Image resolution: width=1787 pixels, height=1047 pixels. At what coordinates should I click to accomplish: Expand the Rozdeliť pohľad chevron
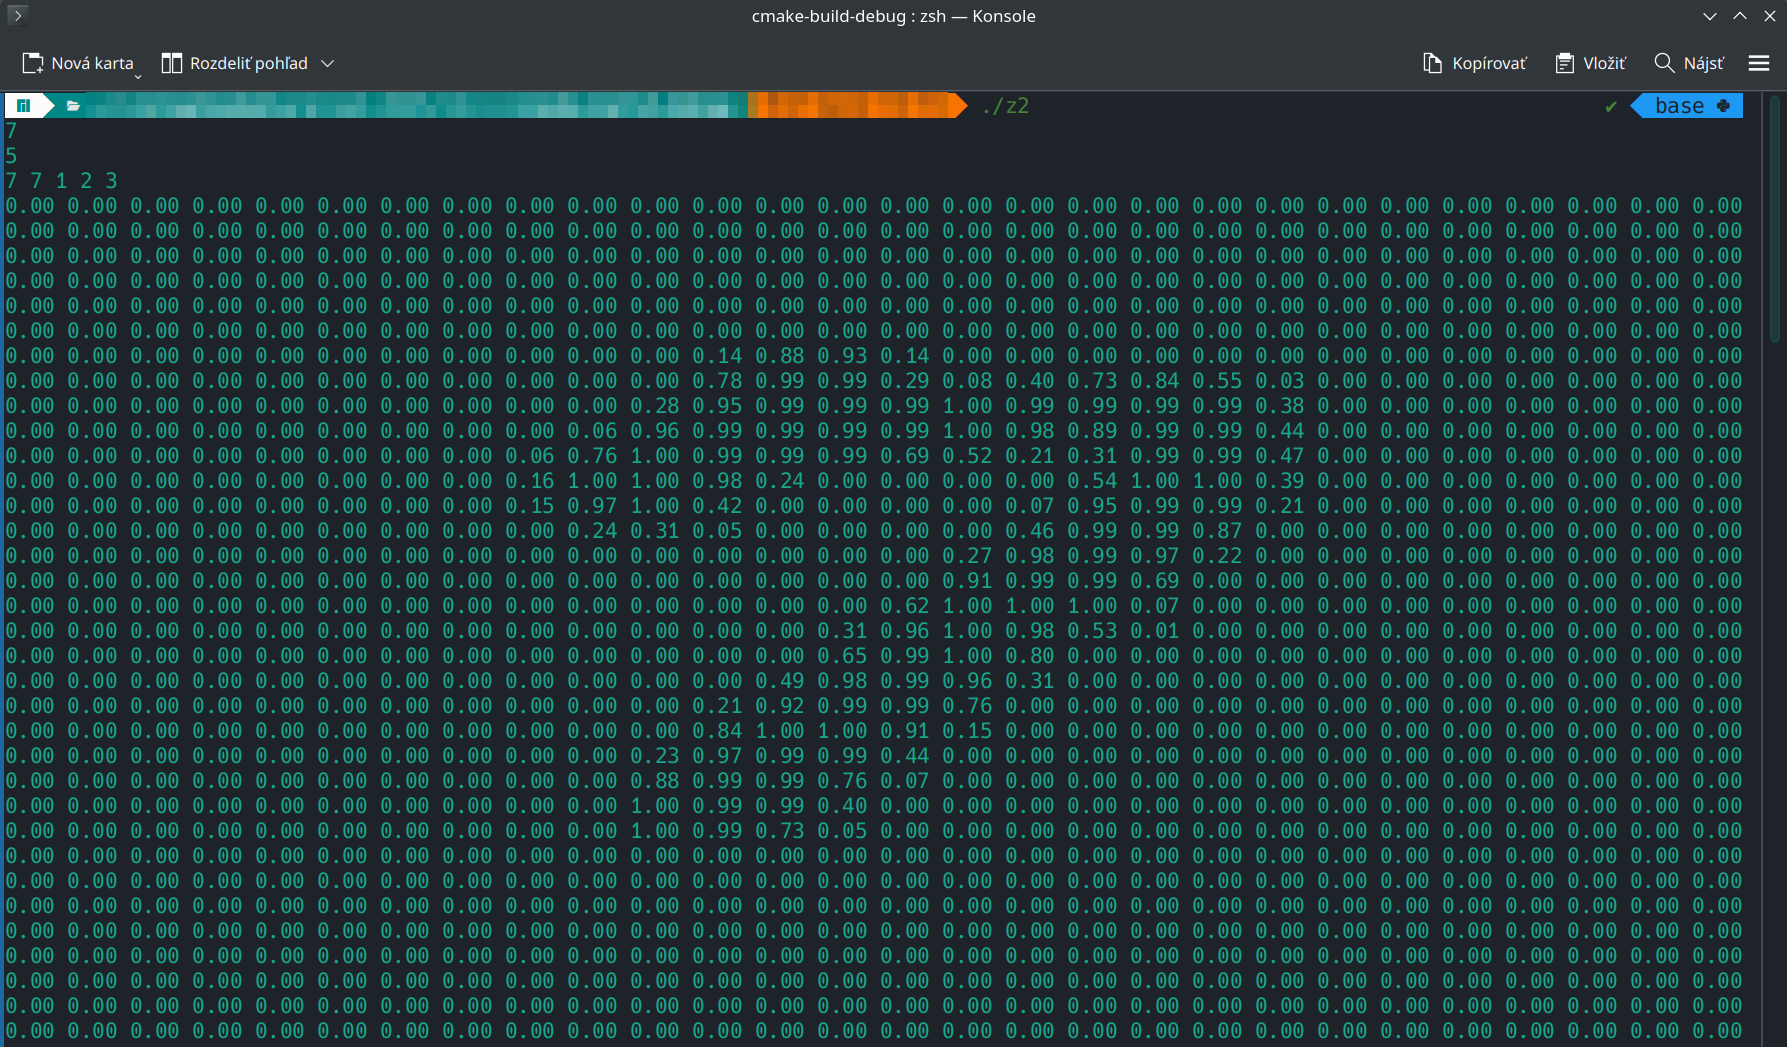pos(327,63)
